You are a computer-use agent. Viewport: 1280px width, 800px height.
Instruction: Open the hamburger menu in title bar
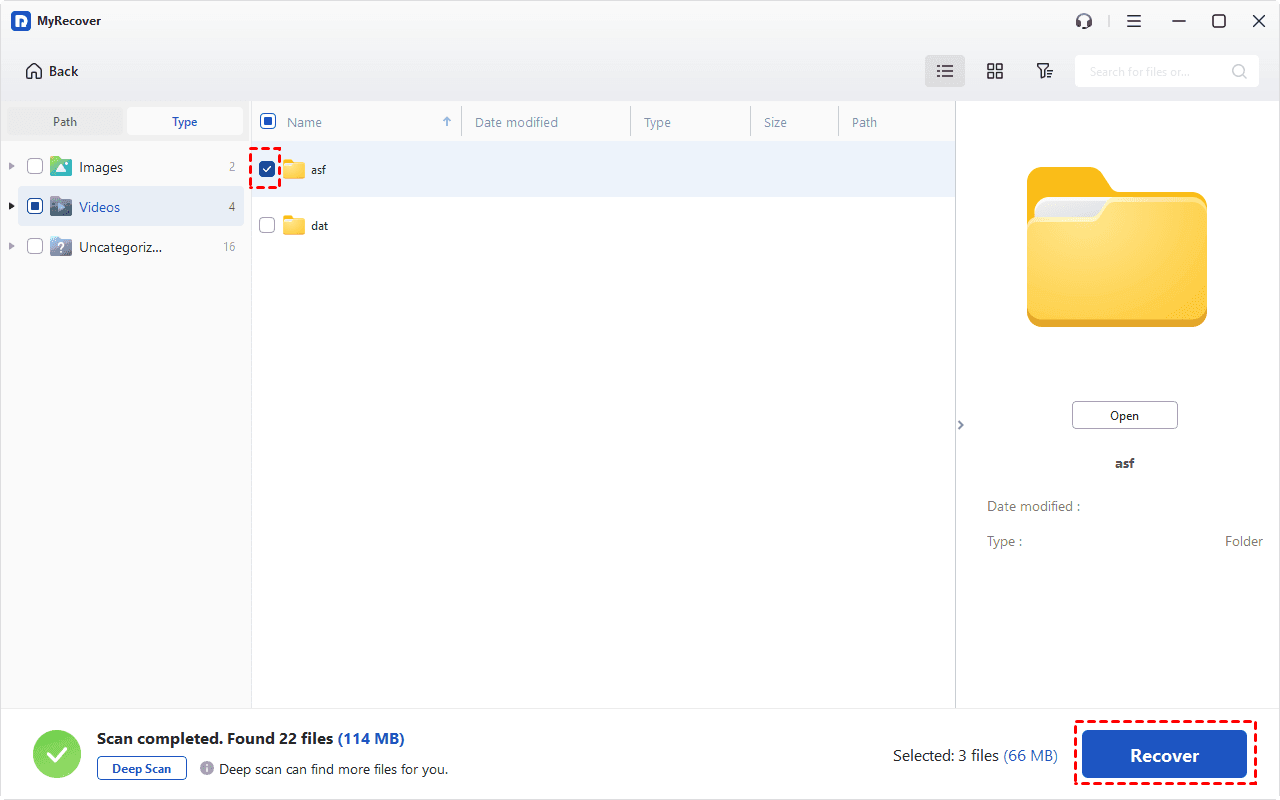[x=1134, y=21]
